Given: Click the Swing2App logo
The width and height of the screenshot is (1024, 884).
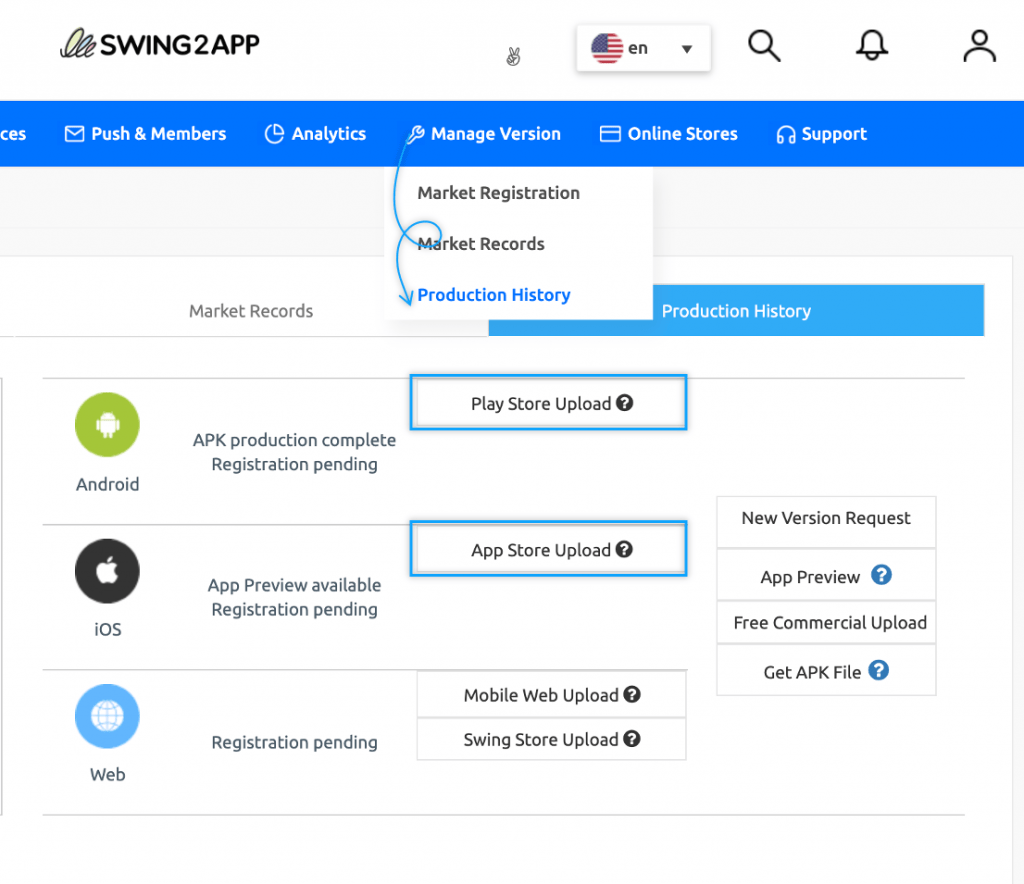Looking at the screenshot, I should (x=159, y=44).
